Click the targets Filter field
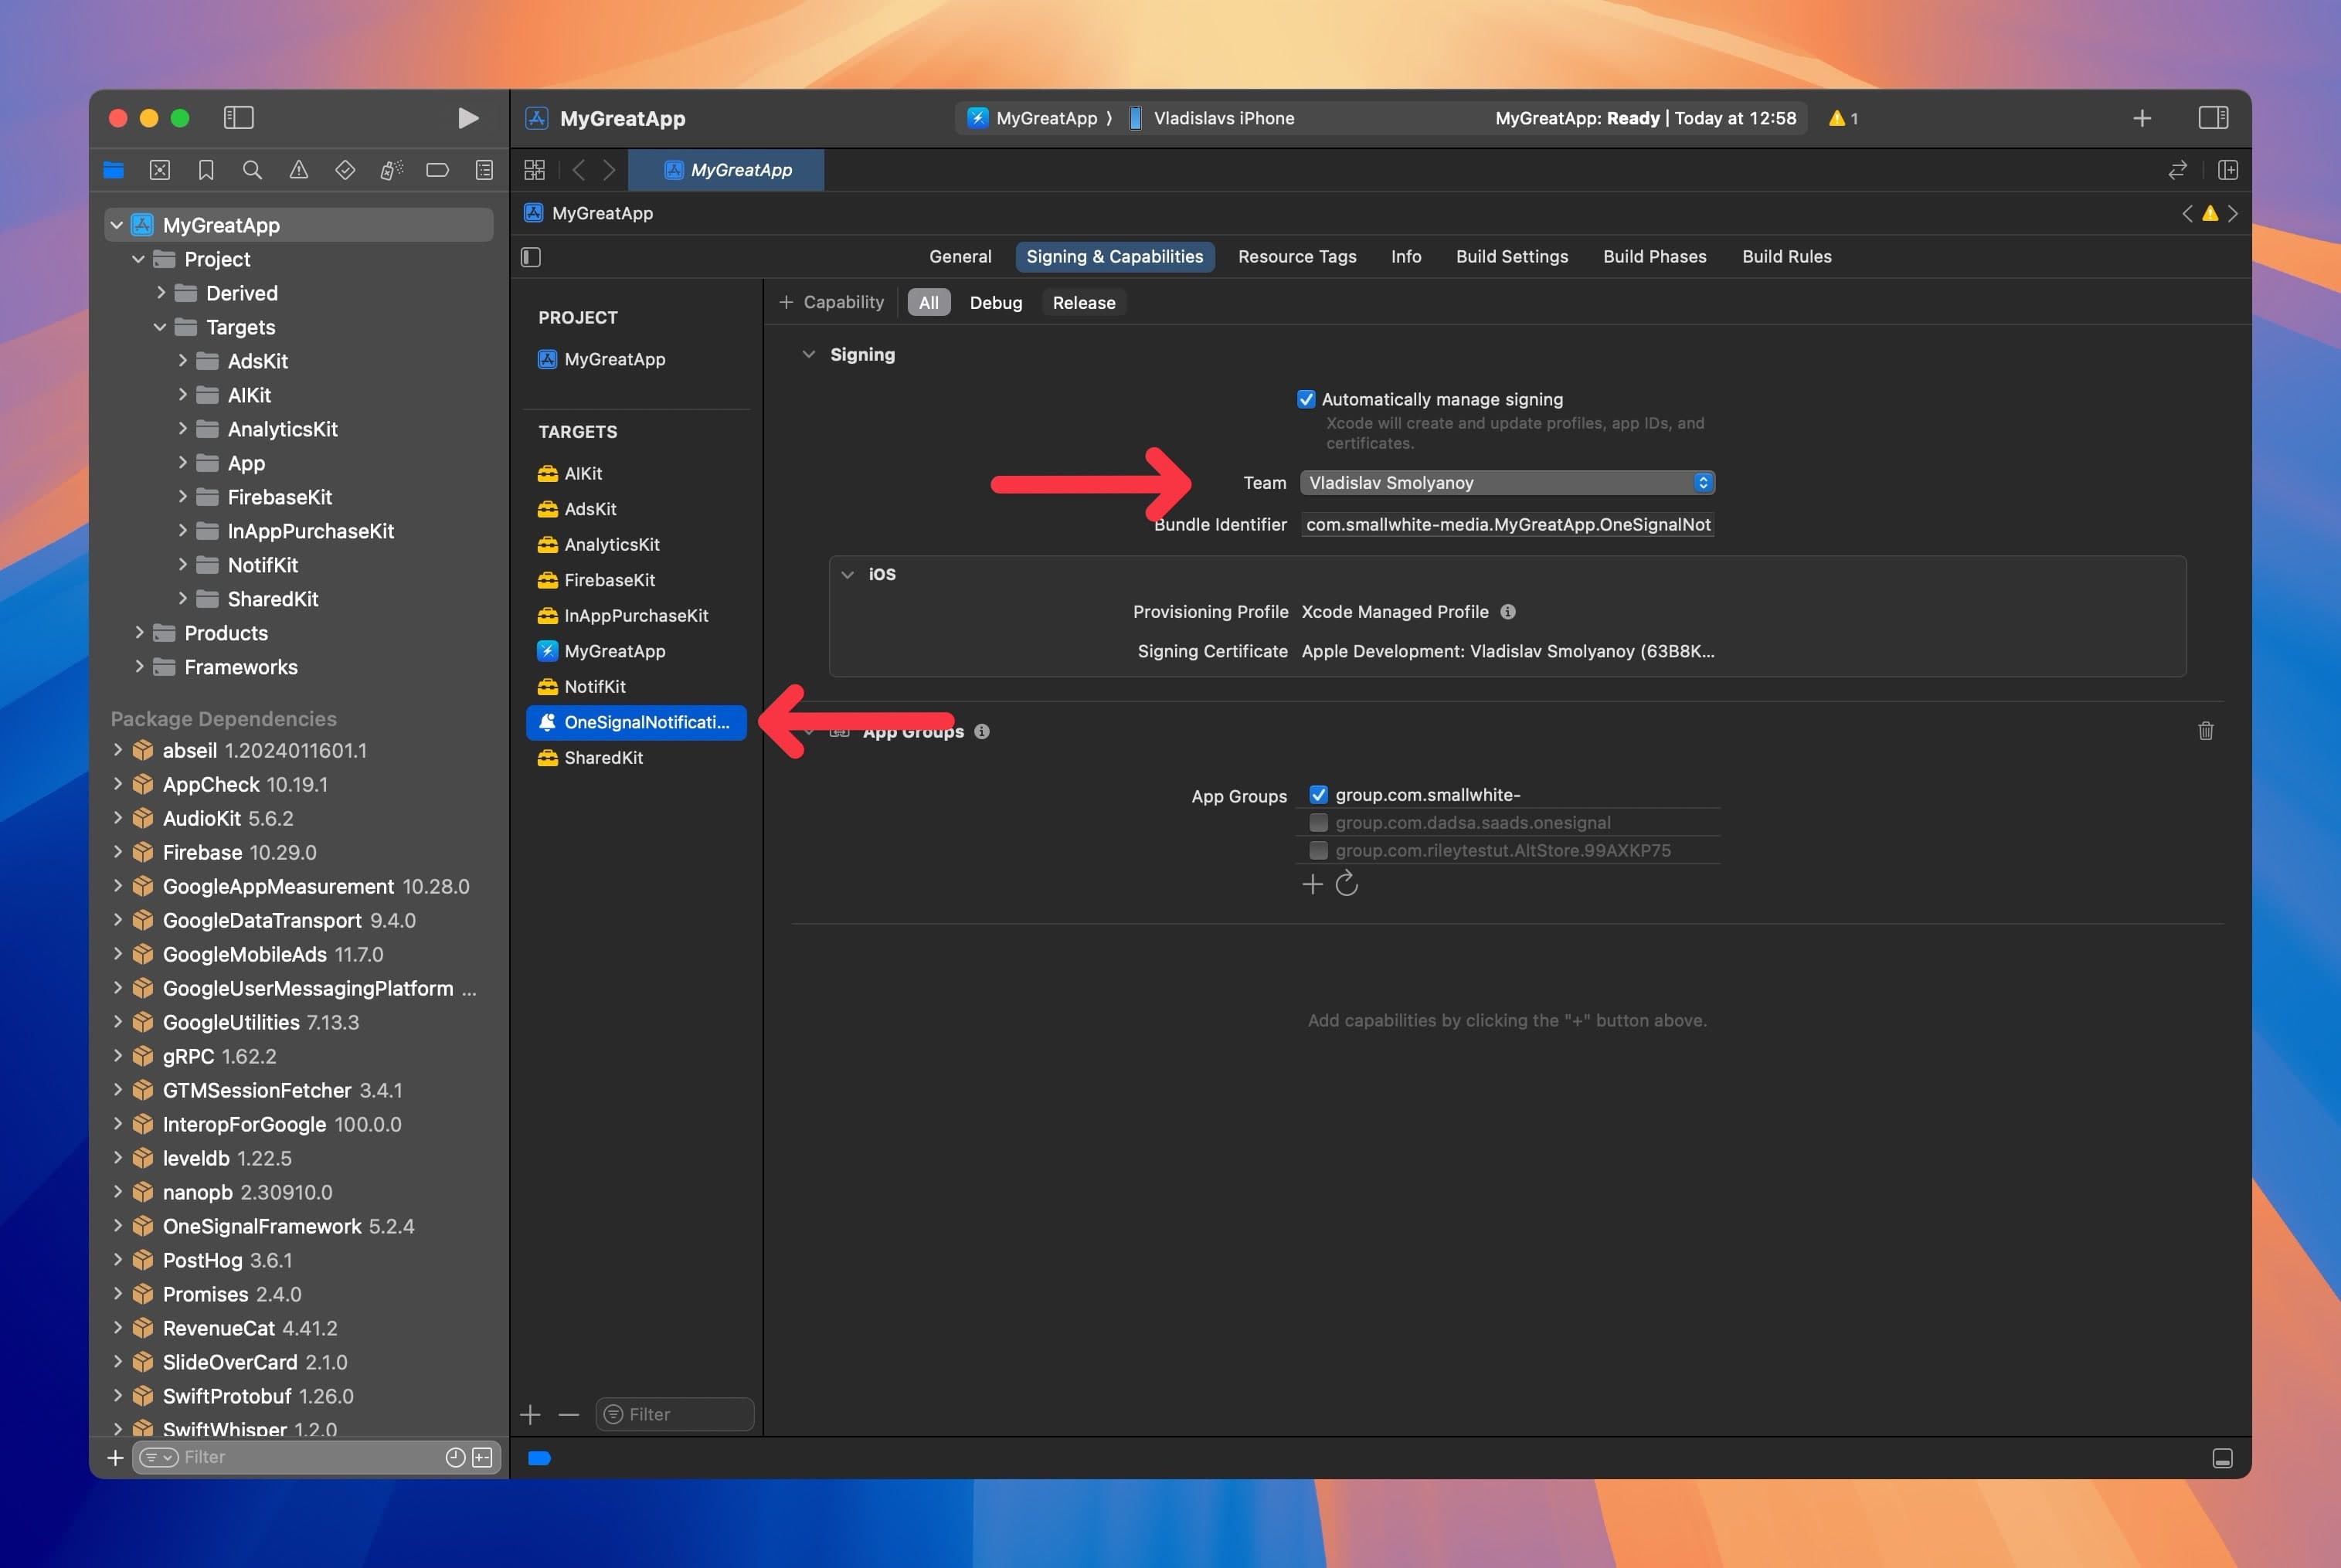 tap(674, 1414)
